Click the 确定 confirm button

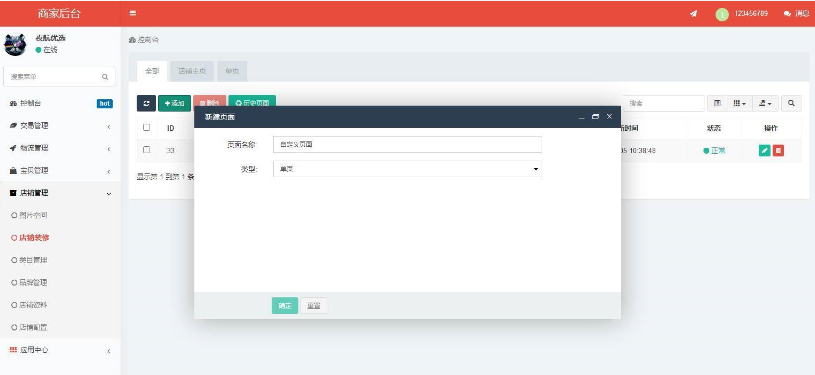[285, 306]
